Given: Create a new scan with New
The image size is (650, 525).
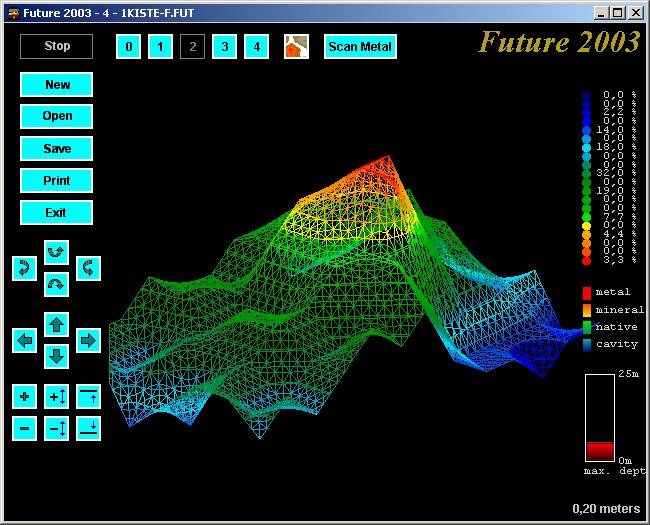Looking at the screenshot, I should point(56,85).
